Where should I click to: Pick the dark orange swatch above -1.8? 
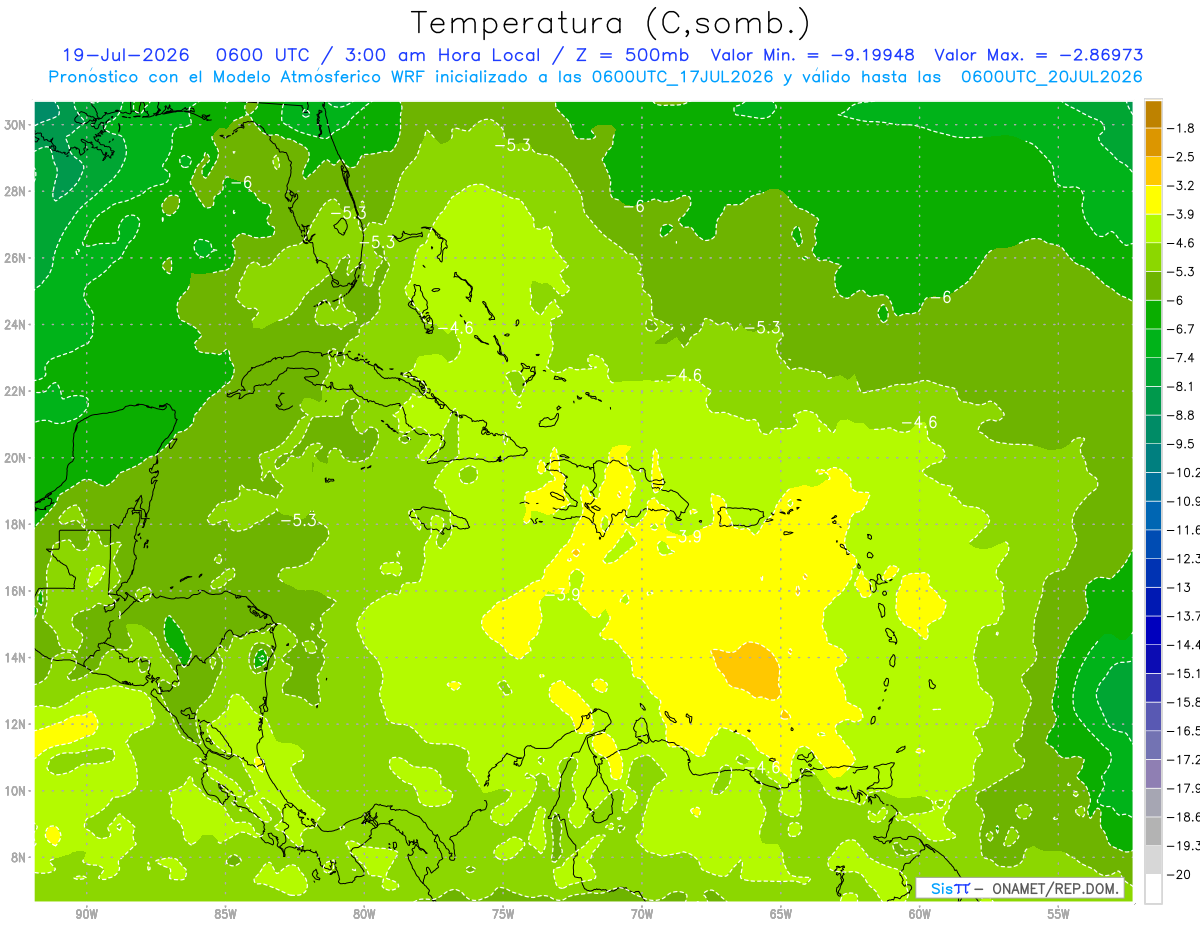click(1153, 114)
